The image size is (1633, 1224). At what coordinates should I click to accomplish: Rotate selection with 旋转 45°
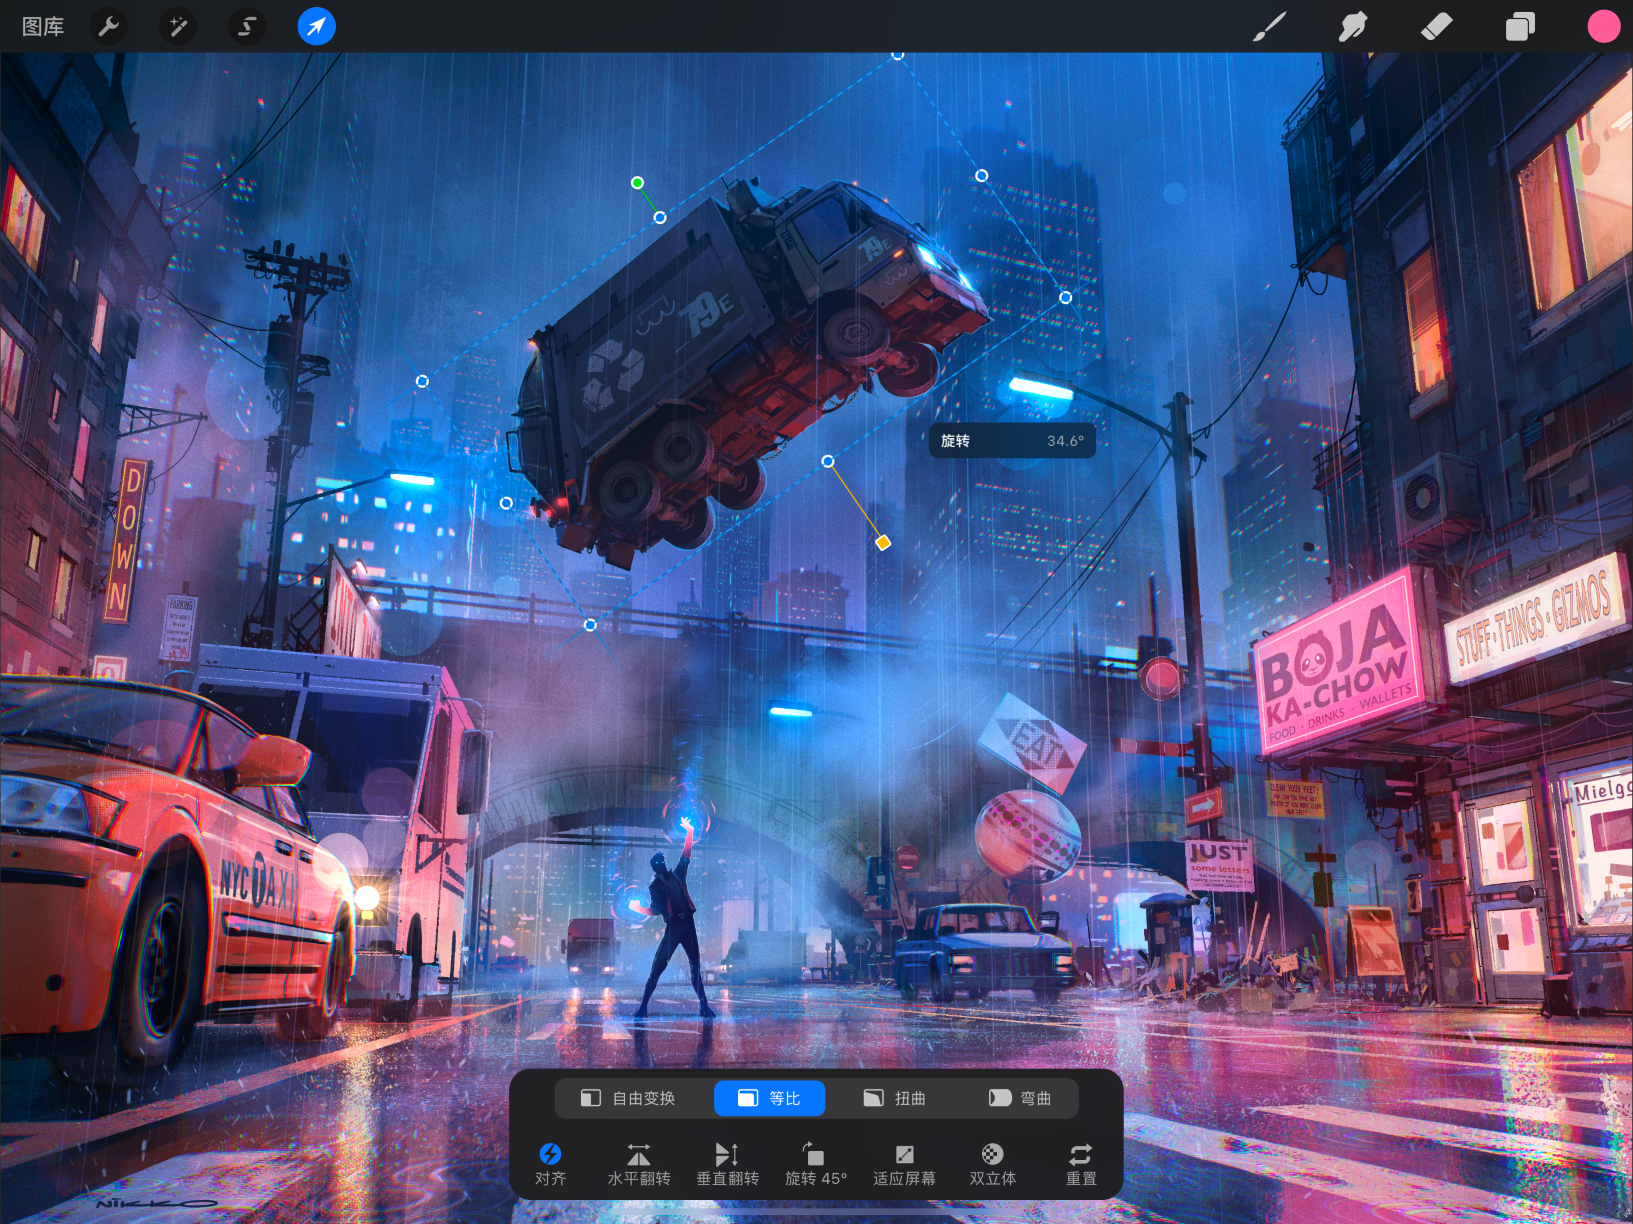pos(815,1165)
